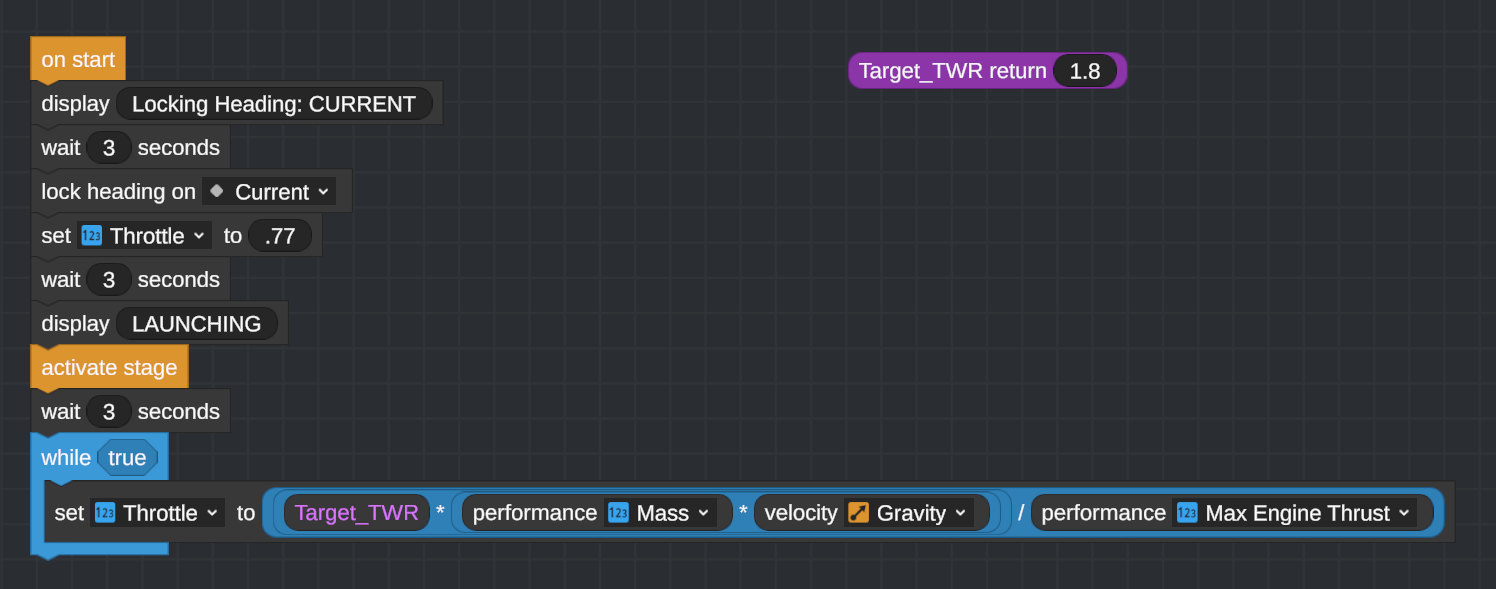Select the activate stage block
The width and height of the screenshot is (1496, 589).
point(109,367)
